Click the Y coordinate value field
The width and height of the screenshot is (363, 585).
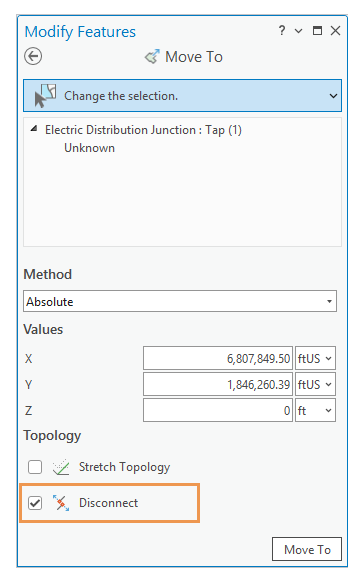(218, 384)
